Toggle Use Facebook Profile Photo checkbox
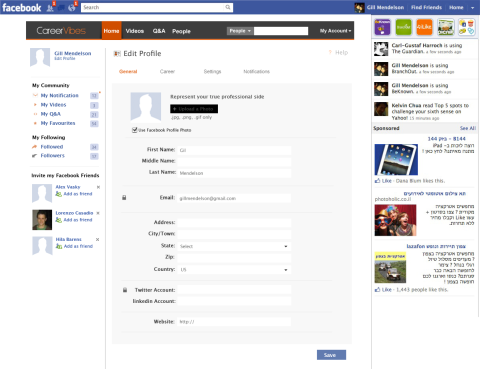Viewport: 480px width, 369px height. tap(135, 130)
